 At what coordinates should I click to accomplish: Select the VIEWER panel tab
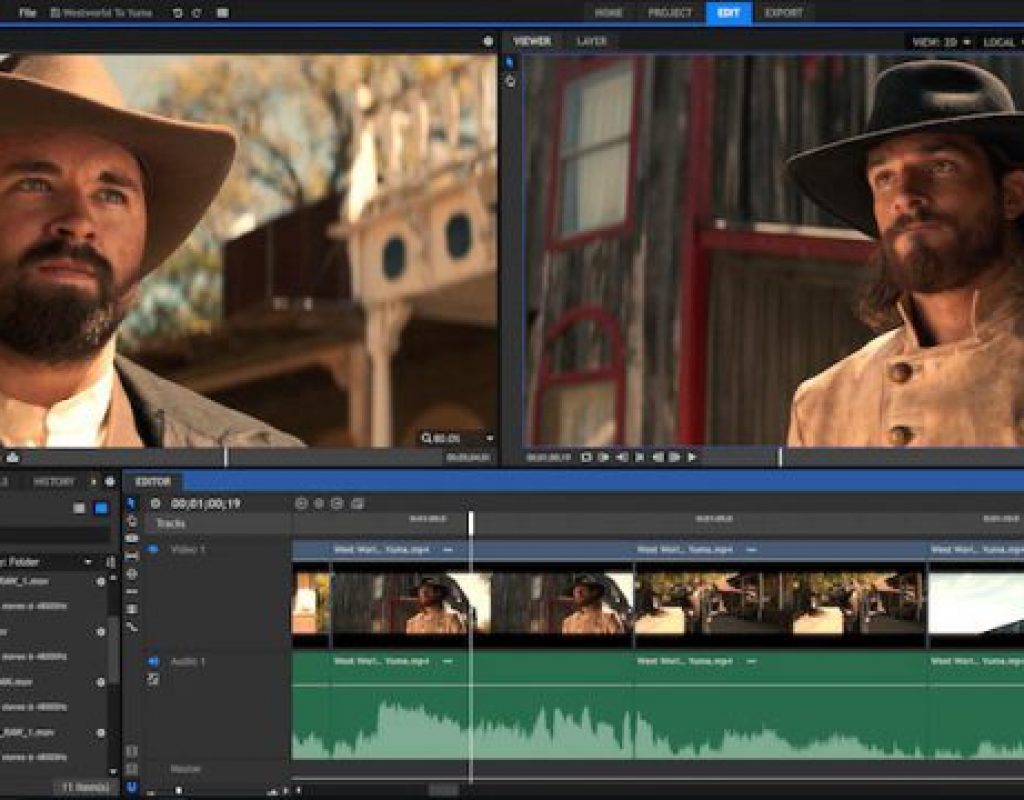tap(532, 41)
